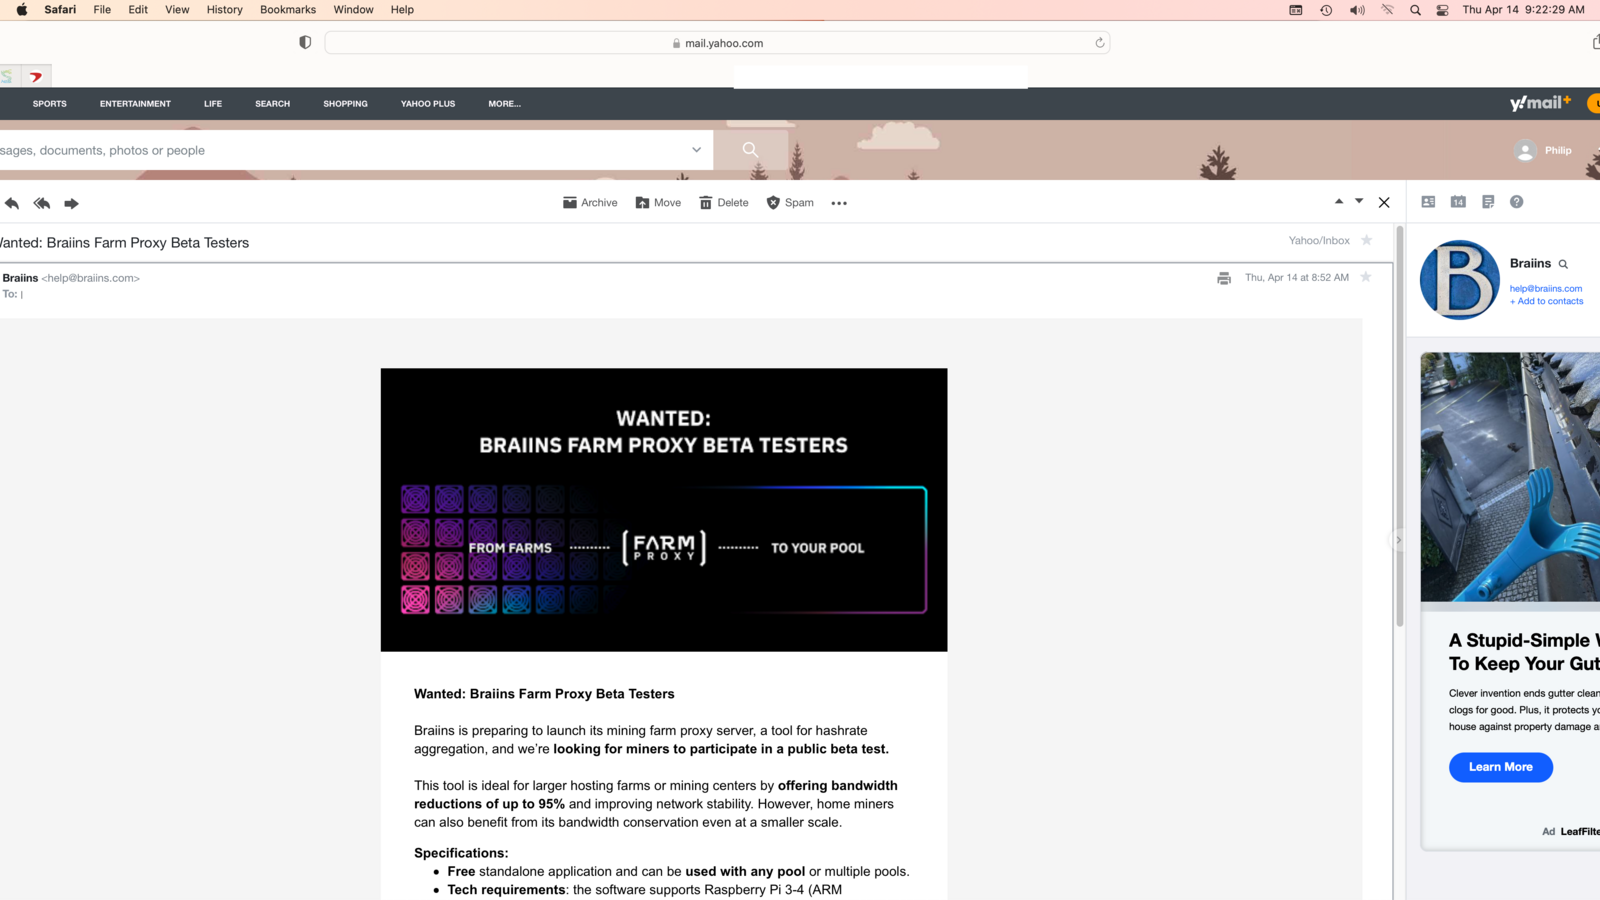The width and height of the screenshot is (1600, 900).
Task: Expand the More... navigation menu
Action: [504, 104]
